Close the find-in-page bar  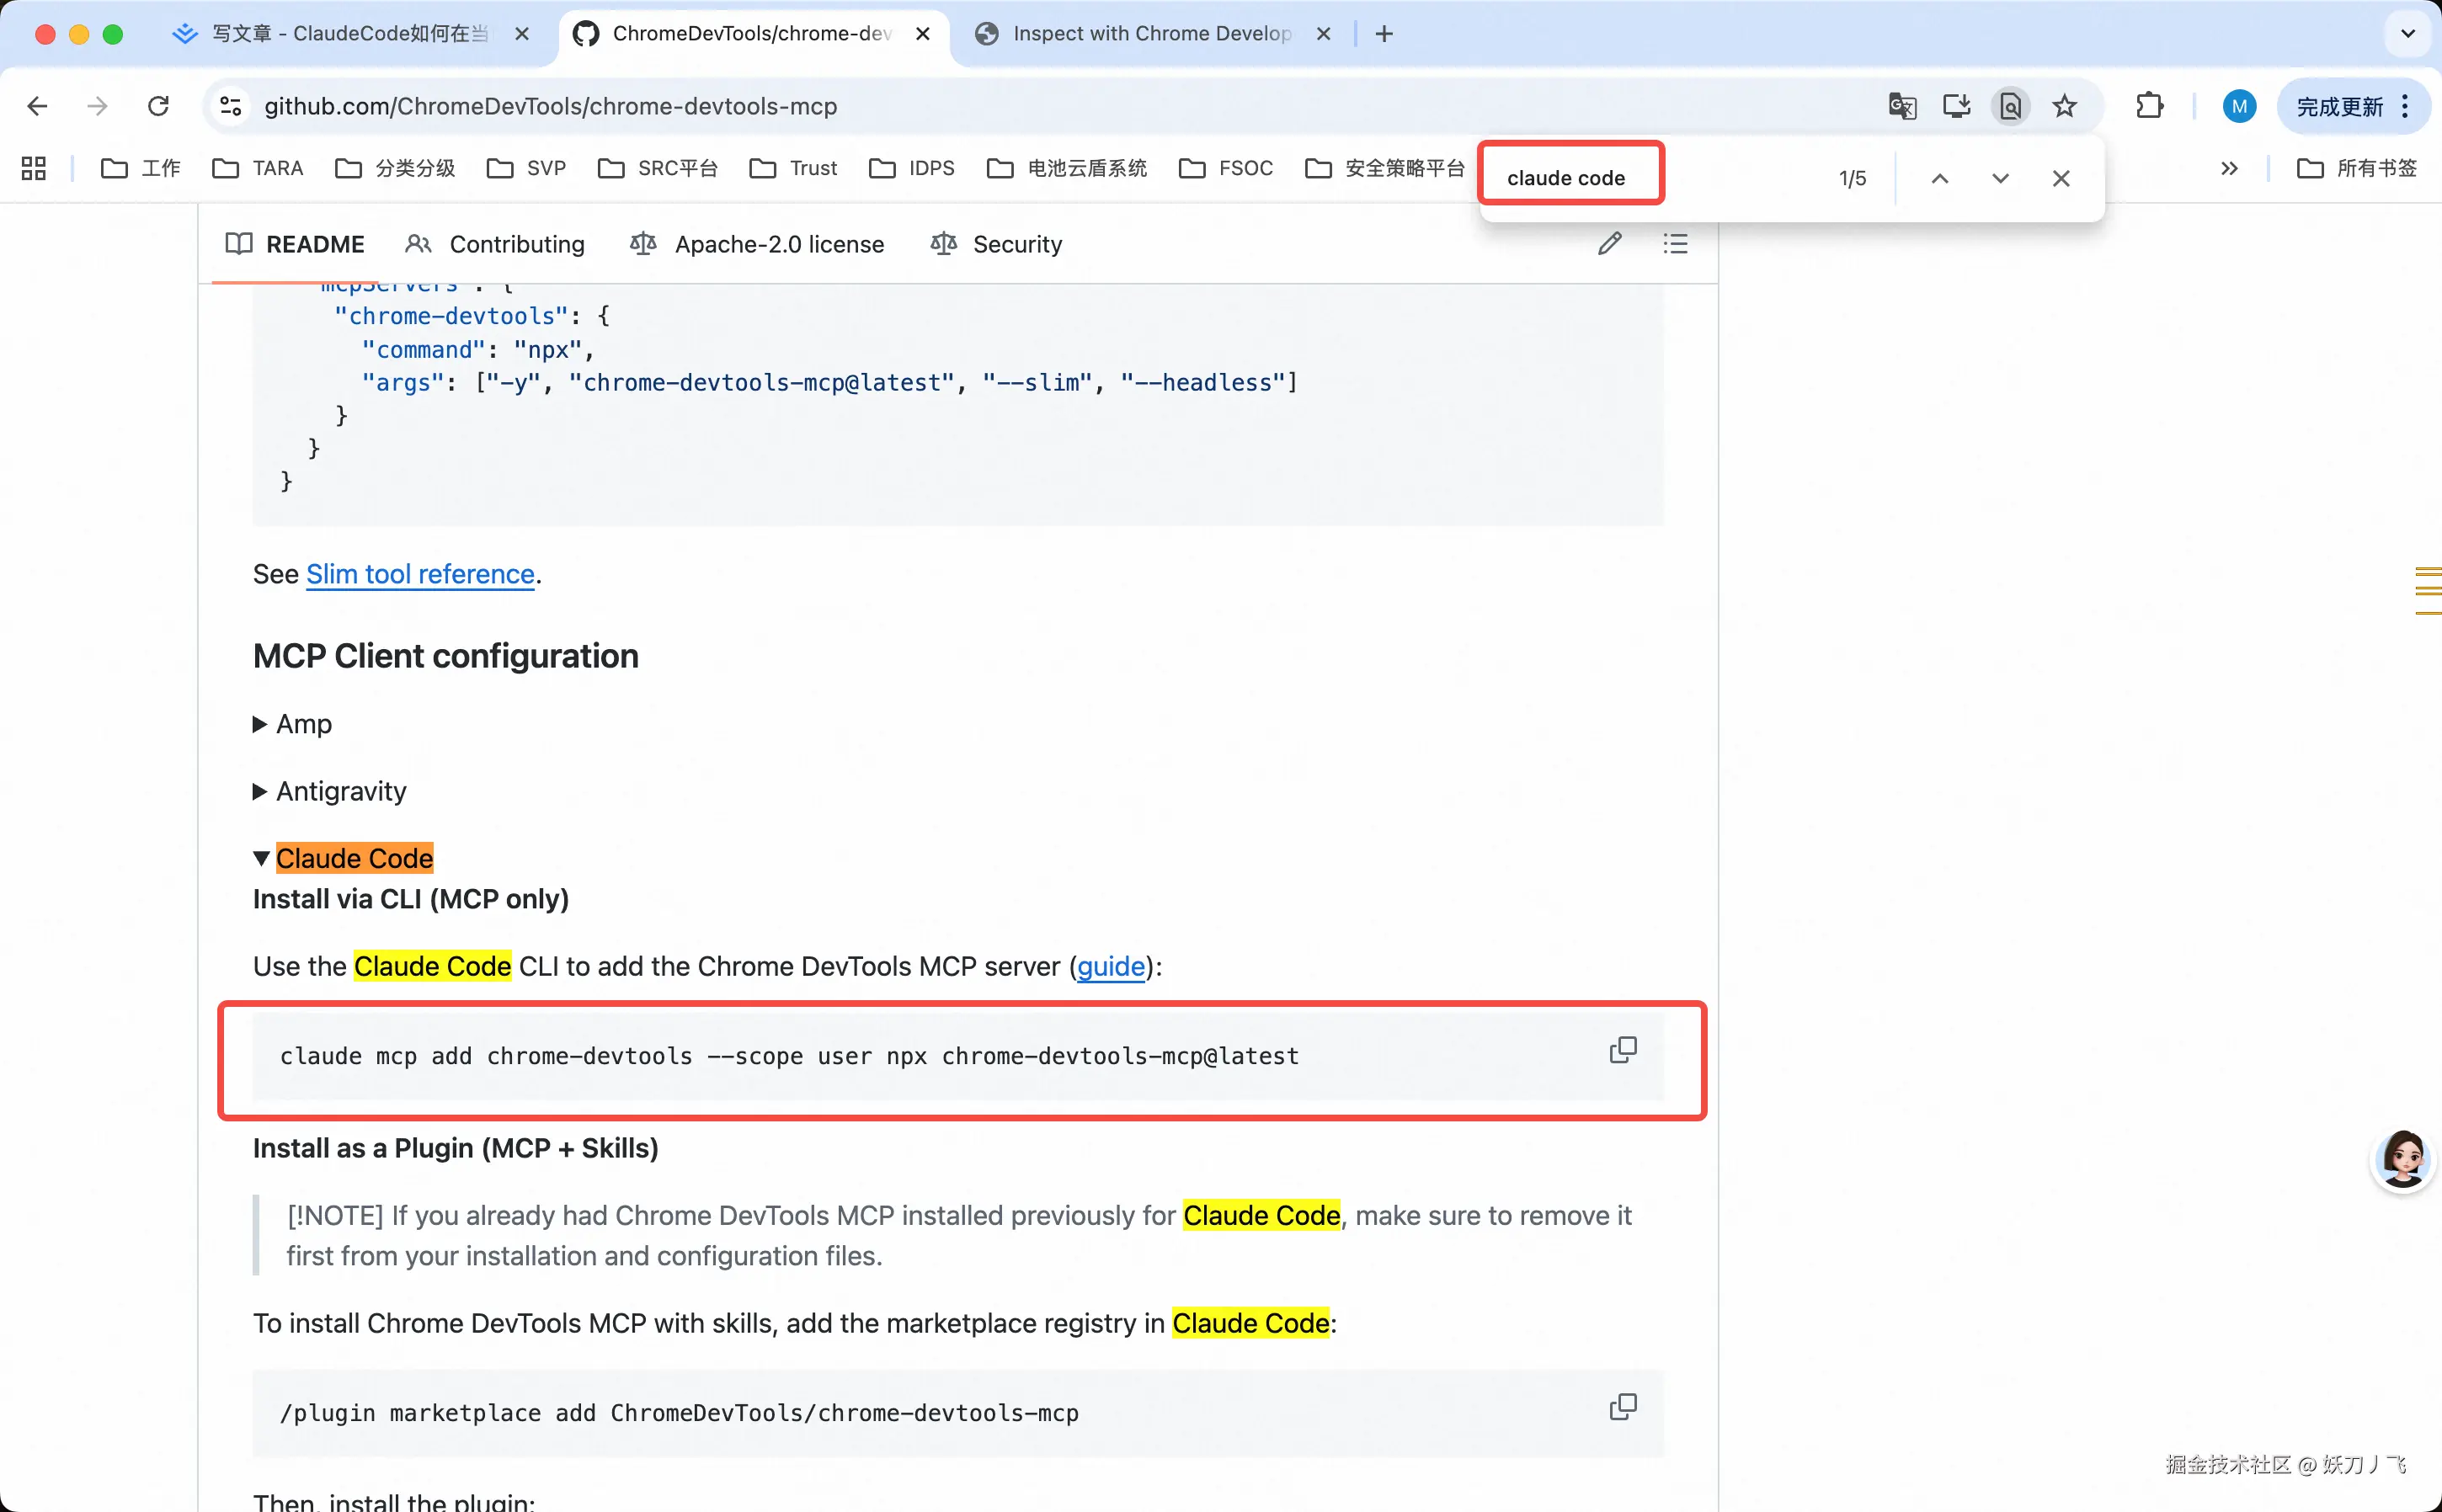click(2060, 178)
